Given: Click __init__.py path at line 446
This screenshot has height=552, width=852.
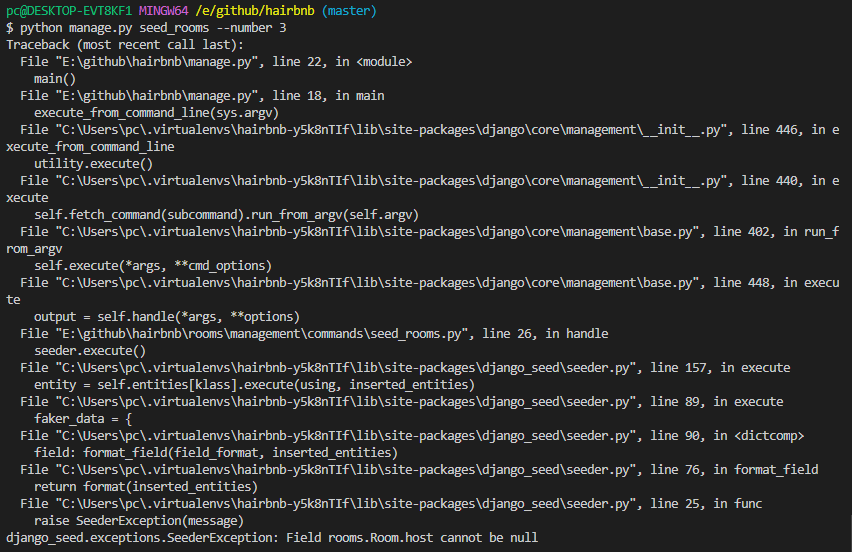Looking at the screenshot, I should (x=391, y=130).
